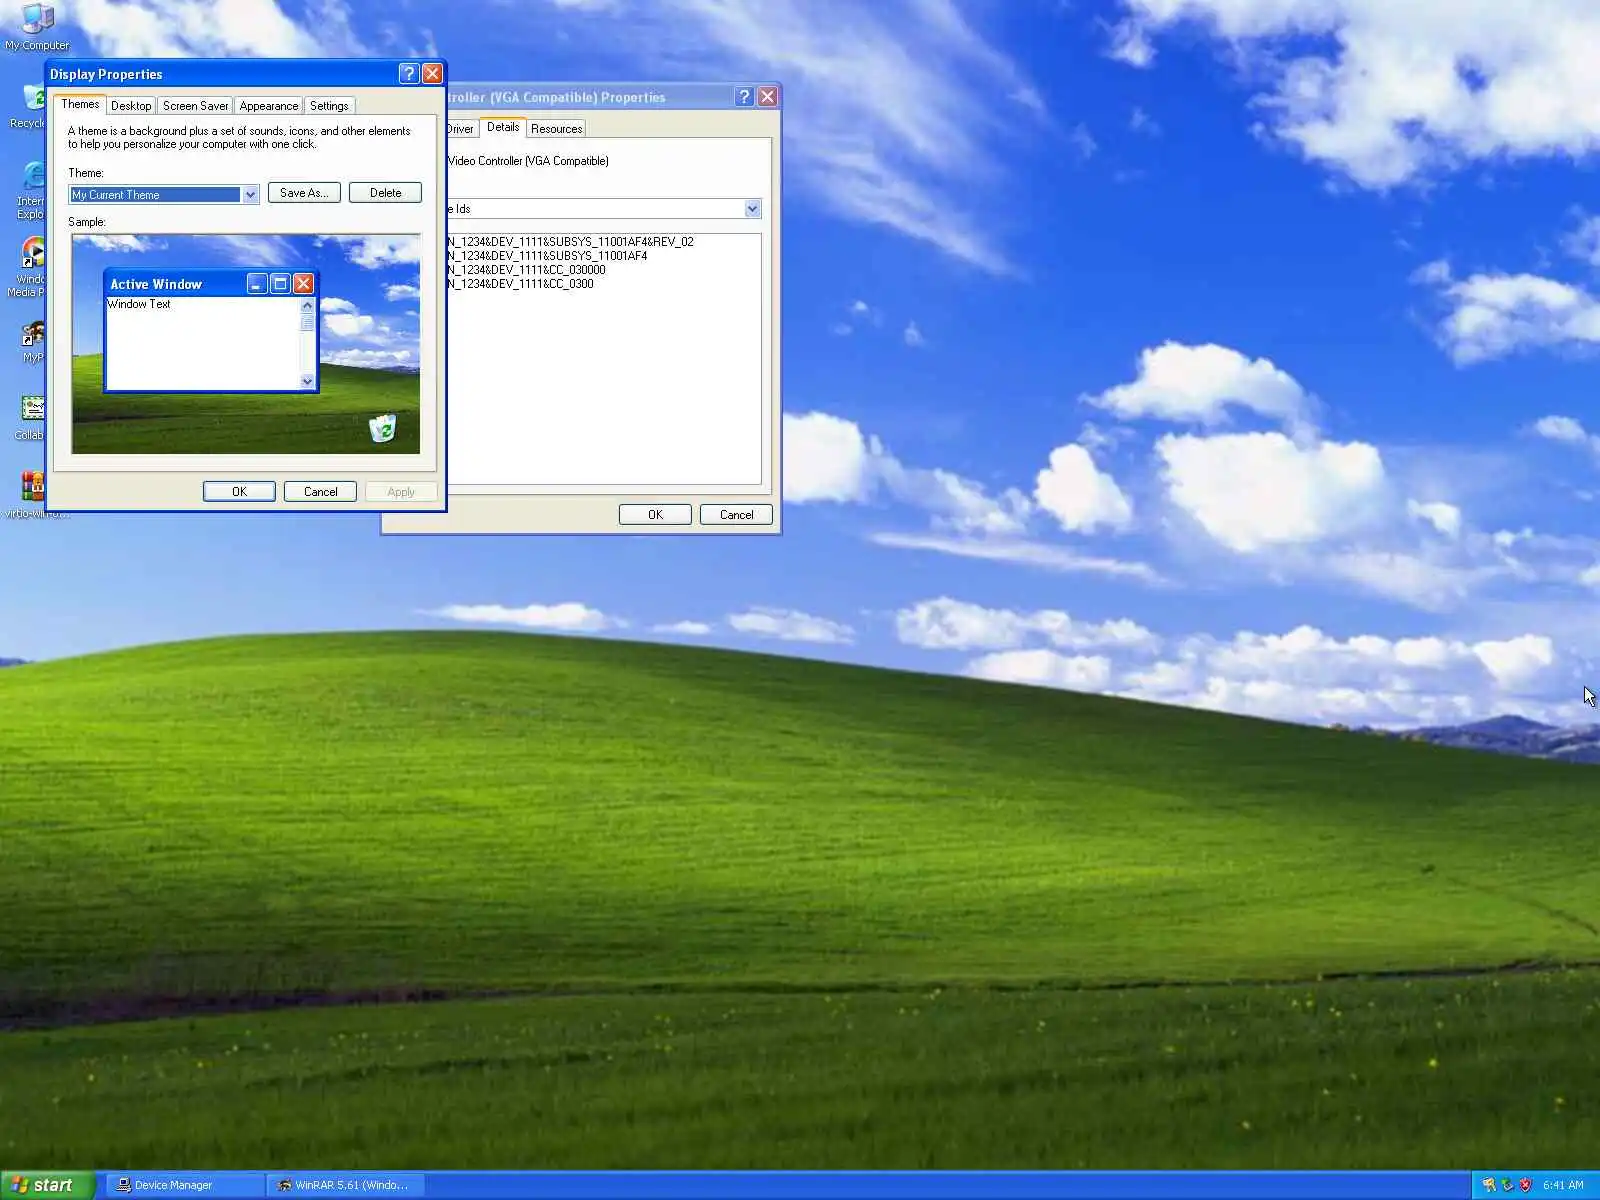Select the ID line ending CC_0300

point(520,284)
